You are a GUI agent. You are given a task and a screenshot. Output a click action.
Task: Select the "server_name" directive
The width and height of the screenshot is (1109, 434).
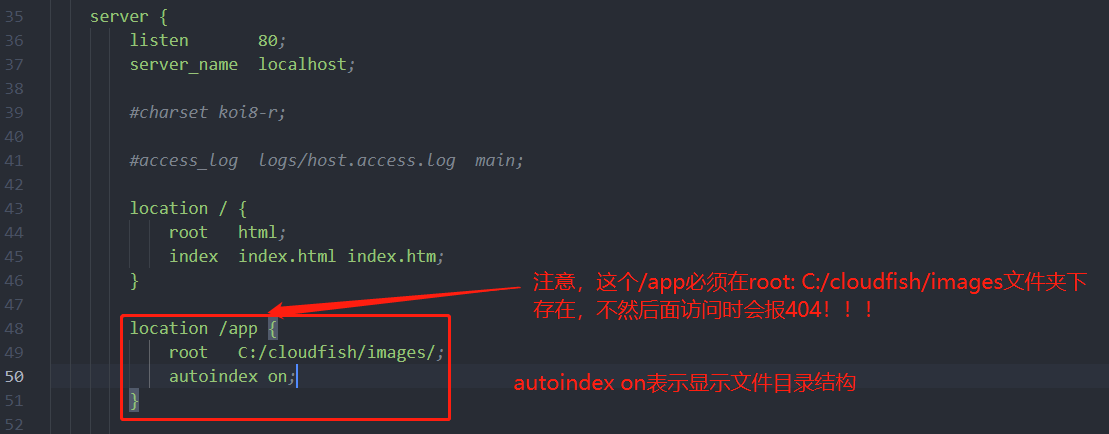tap(183, 64)
